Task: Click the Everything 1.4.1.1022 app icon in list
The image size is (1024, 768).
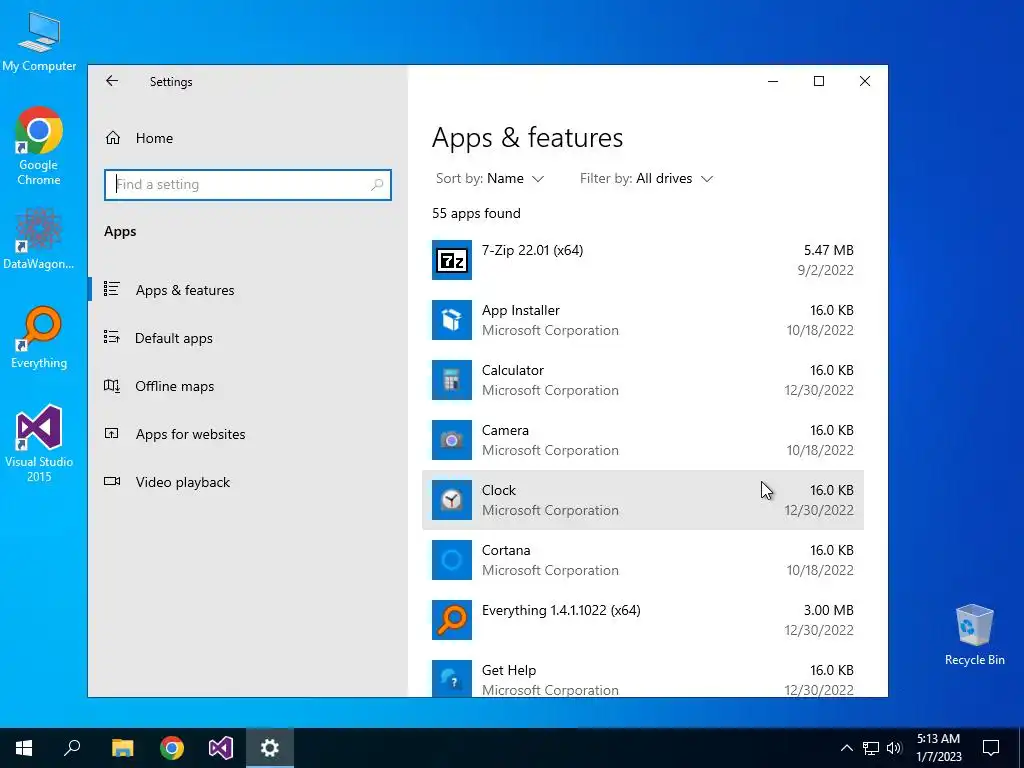Action: tap(451, 620)
